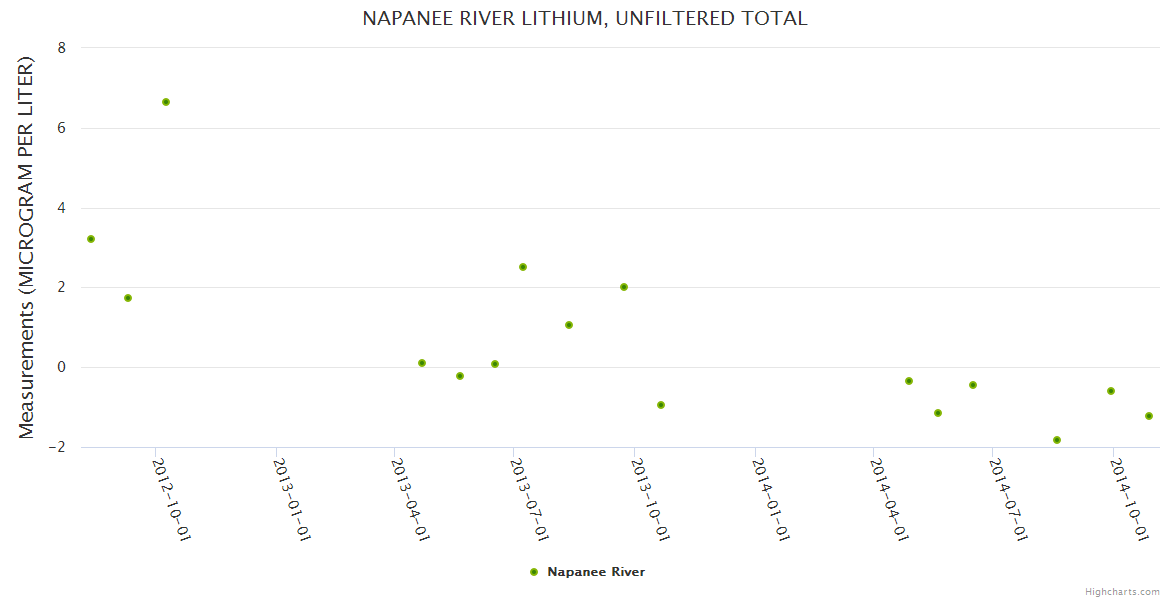Click the rightmost data point on the chart
1170x600 pixels.
(x=1149, y=416)
